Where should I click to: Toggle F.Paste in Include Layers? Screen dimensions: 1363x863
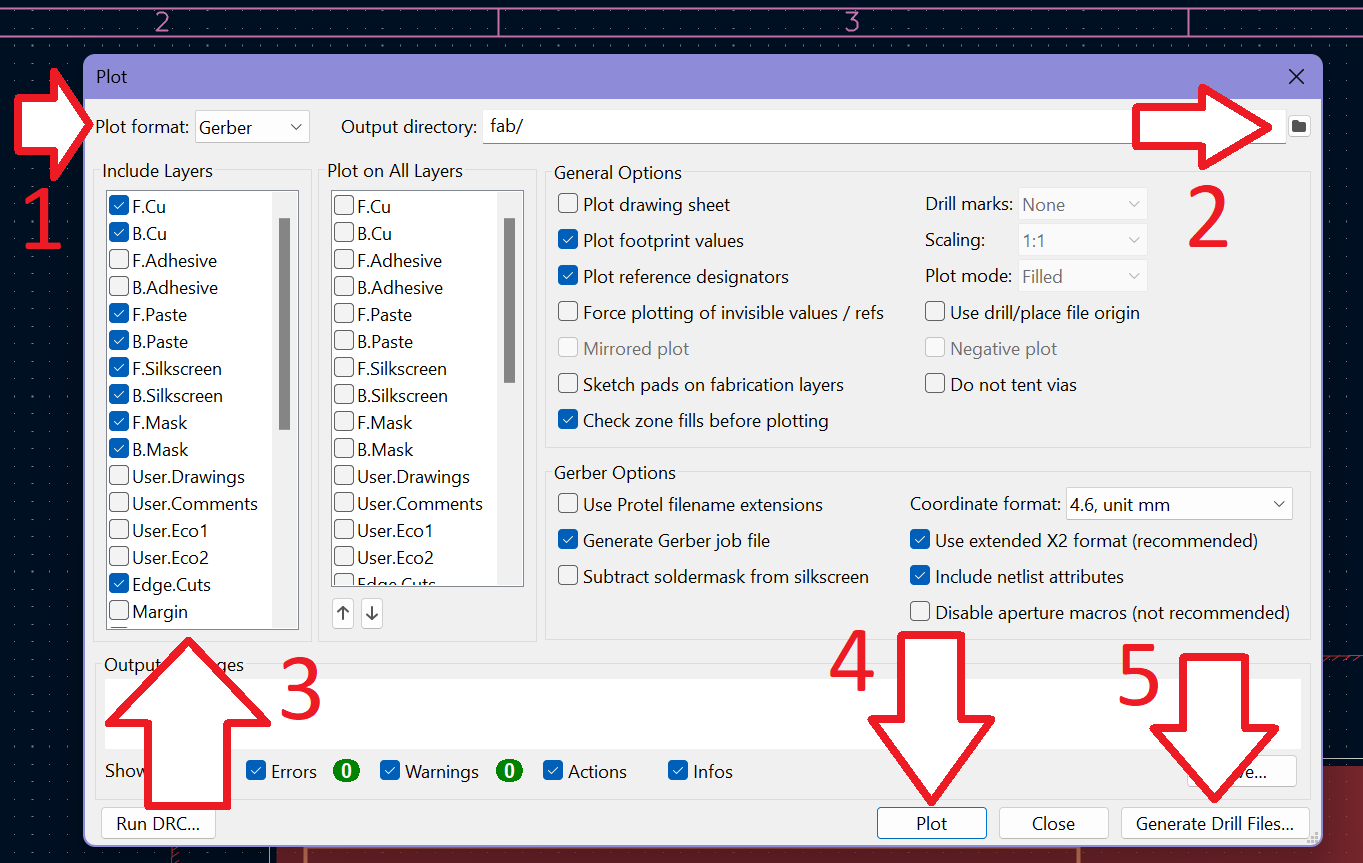[x=118, y=314]
